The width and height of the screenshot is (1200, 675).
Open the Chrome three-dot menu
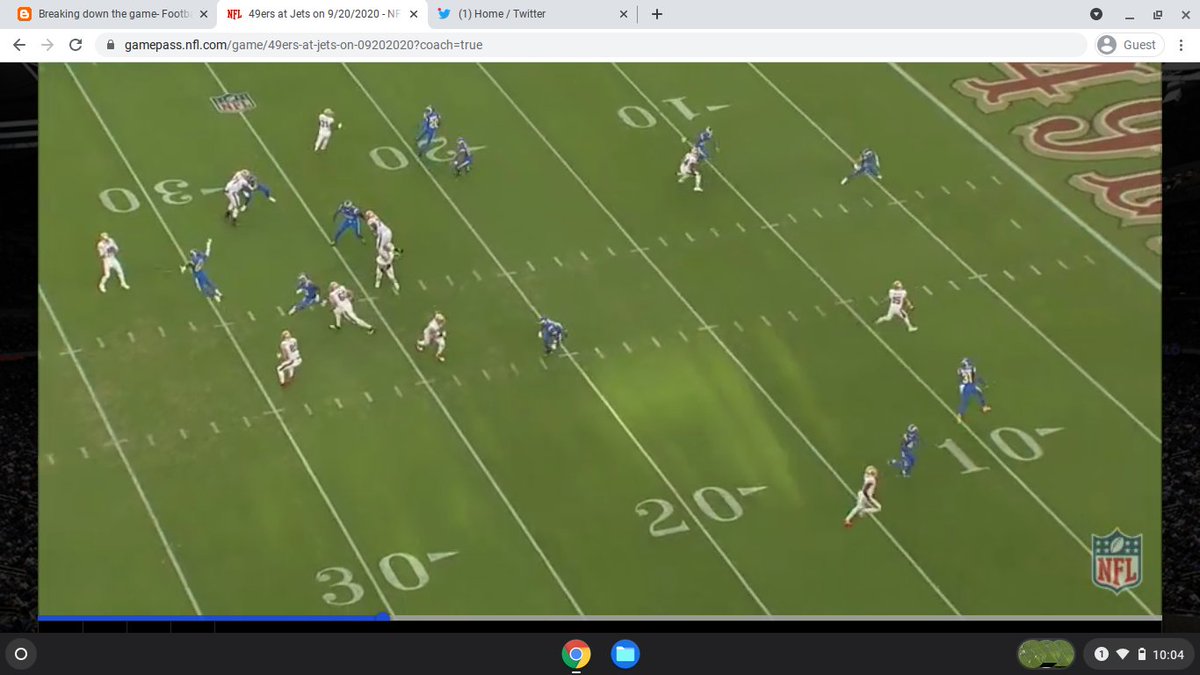[x=1180, y=45]
